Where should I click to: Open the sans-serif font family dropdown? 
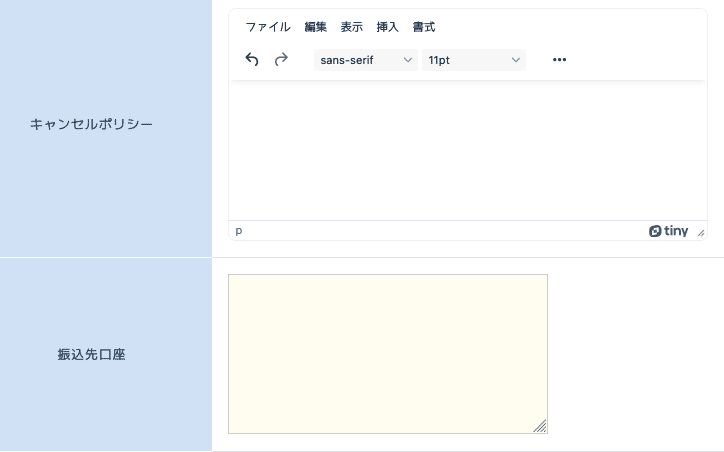tap(366, 60)
